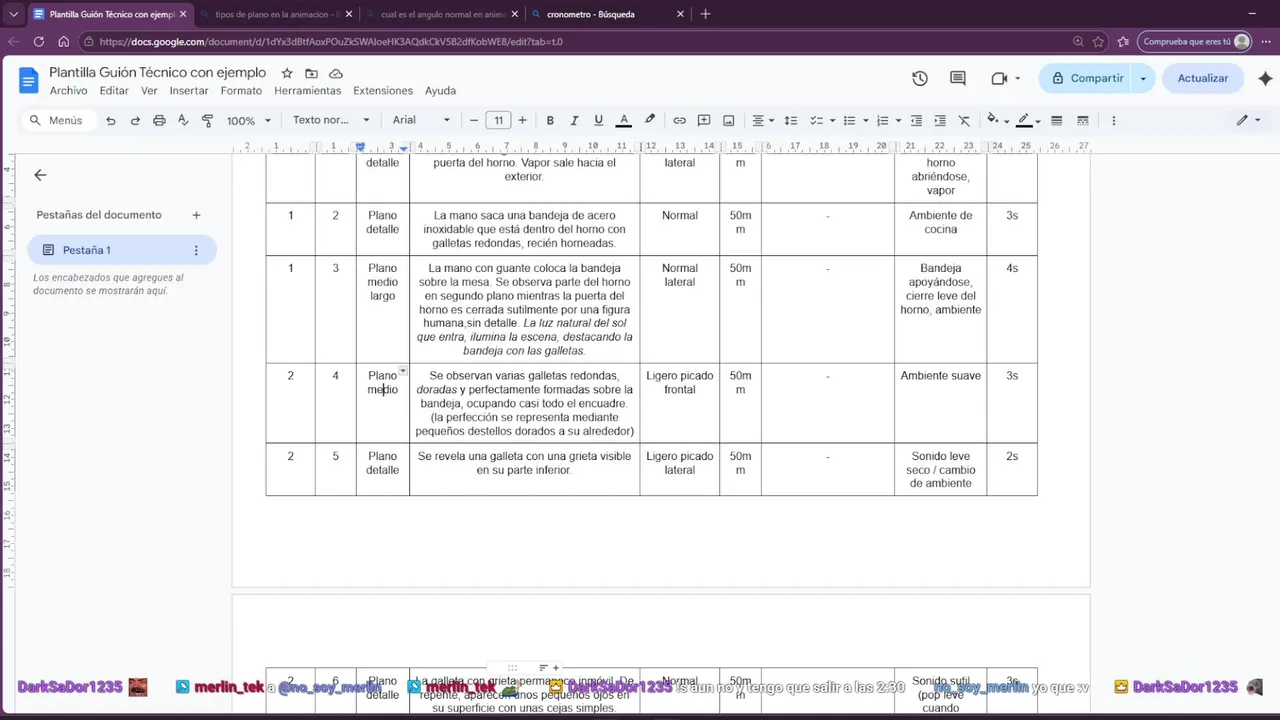The image size is (1280, 720).
Task: Open the Editar menu
Action: click(x=114, y=91)
